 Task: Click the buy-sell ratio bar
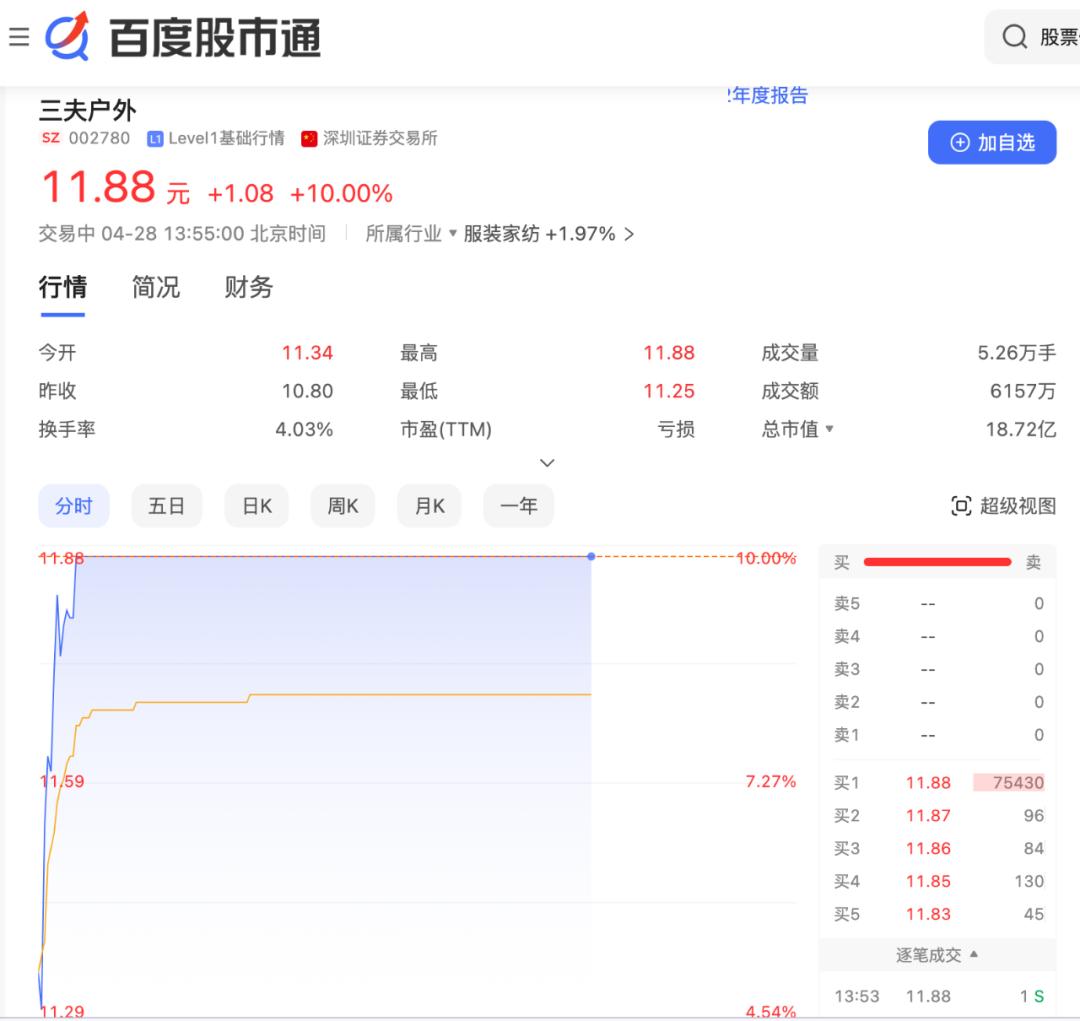coord(937,561)
